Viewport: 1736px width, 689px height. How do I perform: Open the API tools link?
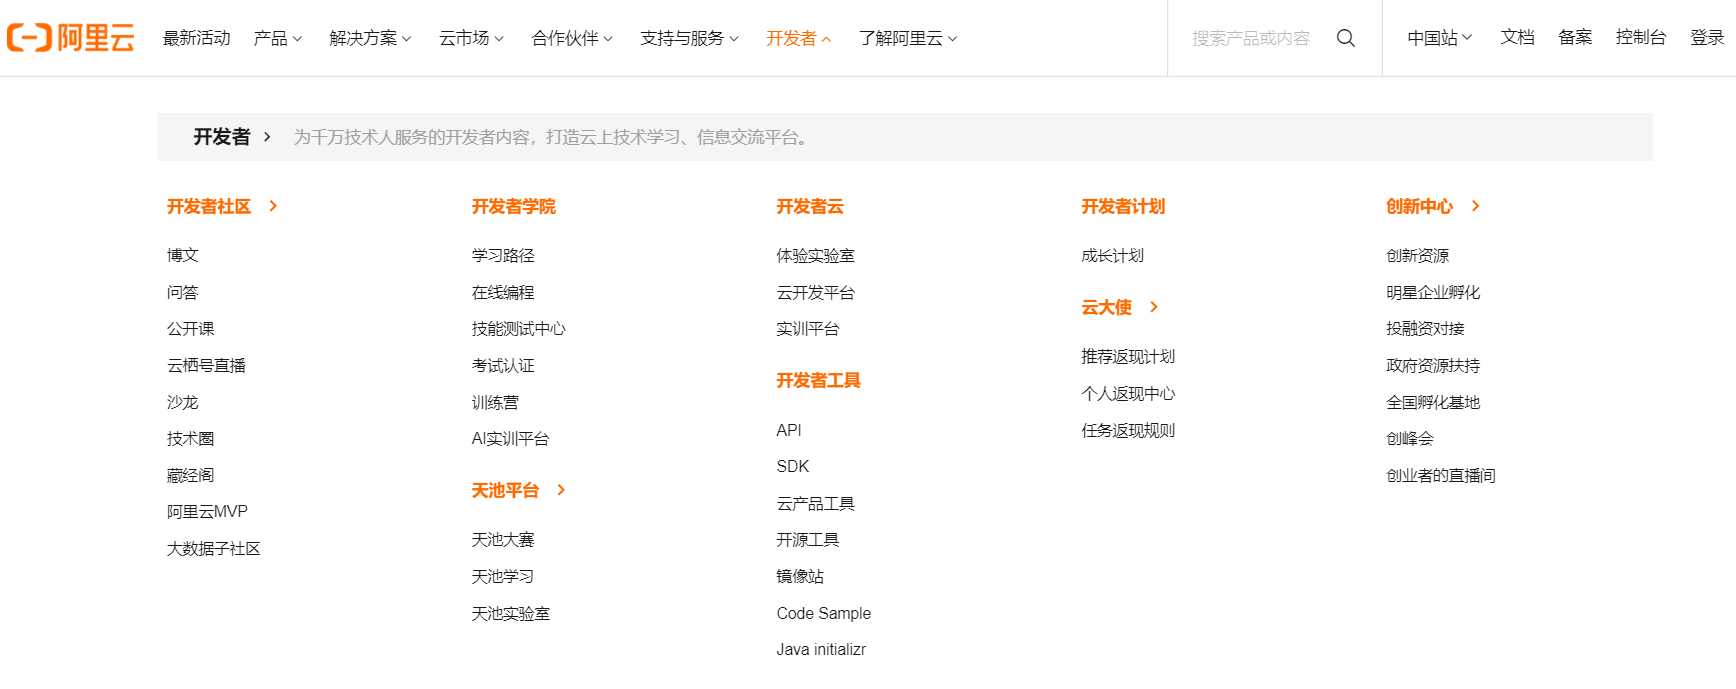pos(789,430)
